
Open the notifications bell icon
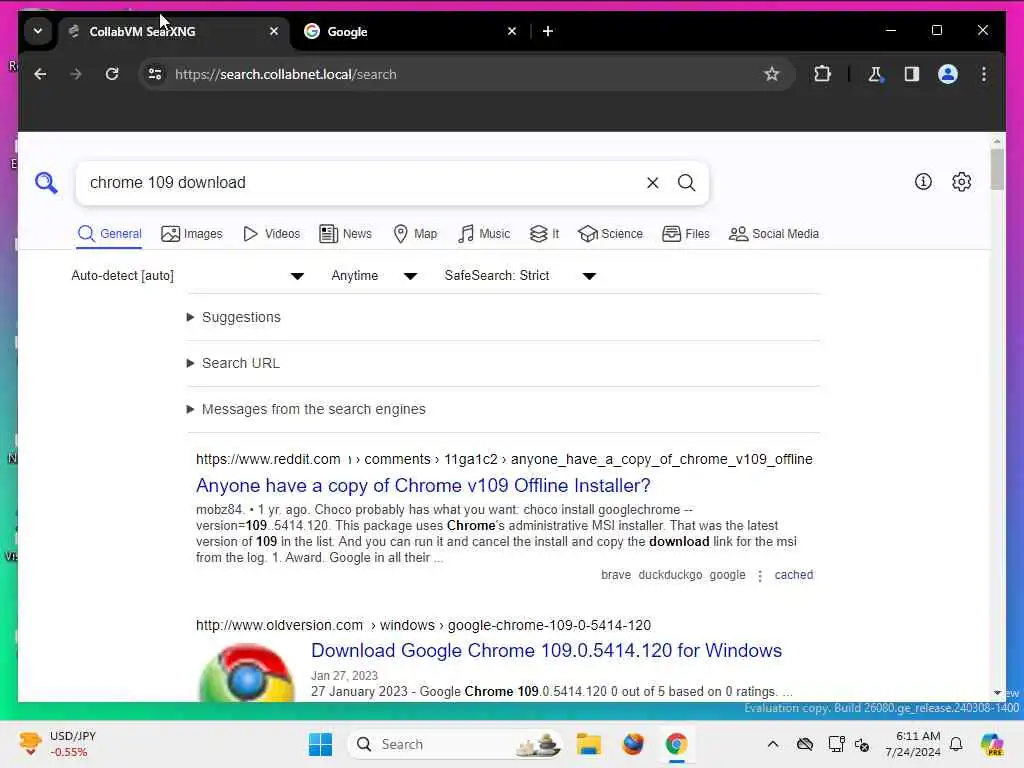[956, 744]
